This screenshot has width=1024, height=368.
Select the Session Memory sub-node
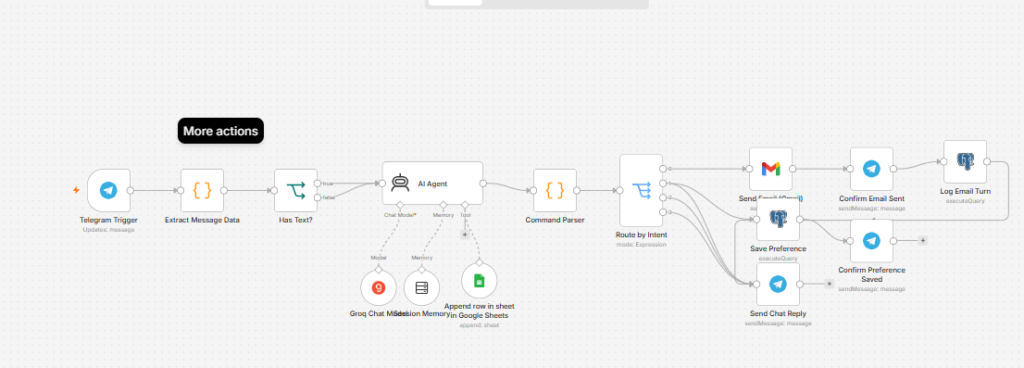[421, 288]
